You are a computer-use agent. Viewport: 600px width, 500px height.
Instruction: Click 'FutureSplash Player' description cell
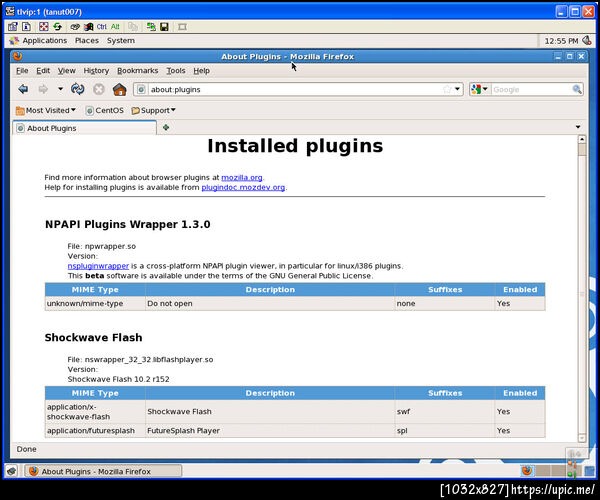click(270, 431)
